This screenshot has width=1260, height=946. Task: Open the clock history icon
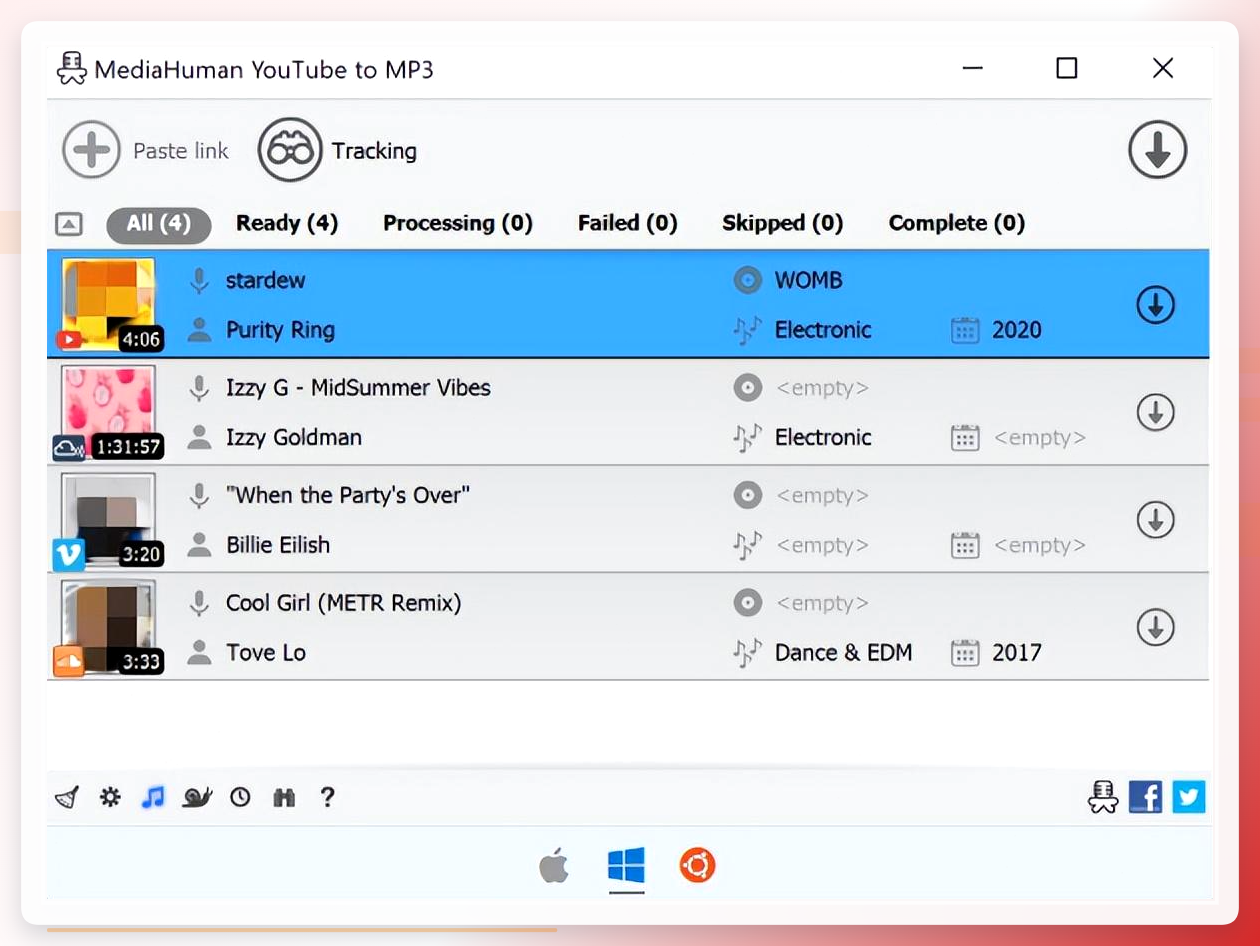pos(240,797)
